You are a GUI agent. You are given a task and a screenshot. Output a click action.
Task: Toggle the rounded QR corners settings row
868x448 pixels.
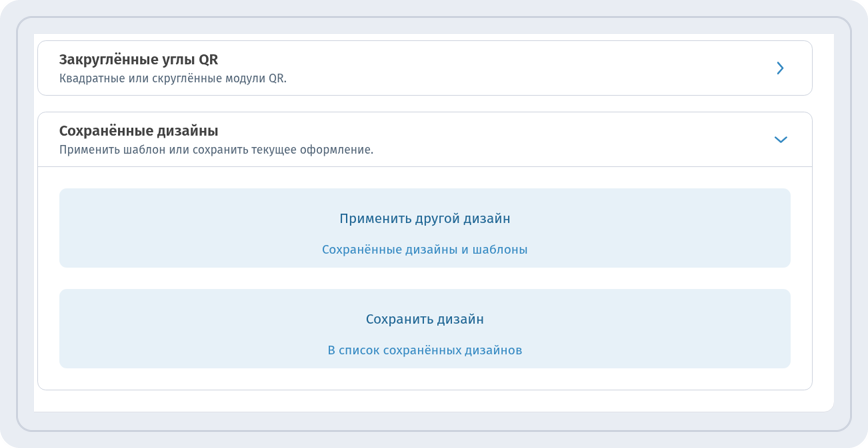pyautogui.click(x=425, y=68)
